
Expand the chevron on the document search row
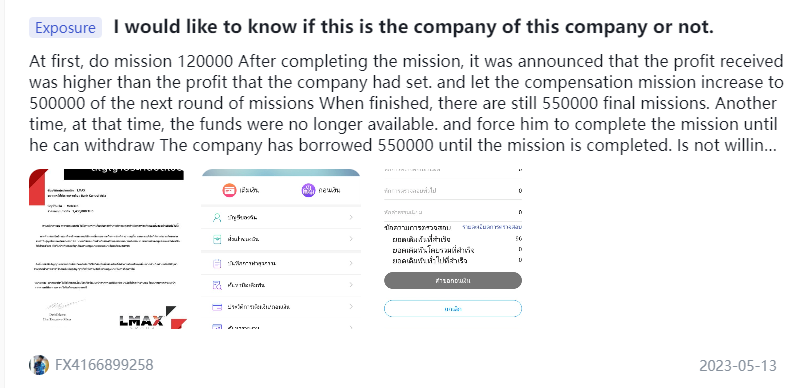pos(351,285)
